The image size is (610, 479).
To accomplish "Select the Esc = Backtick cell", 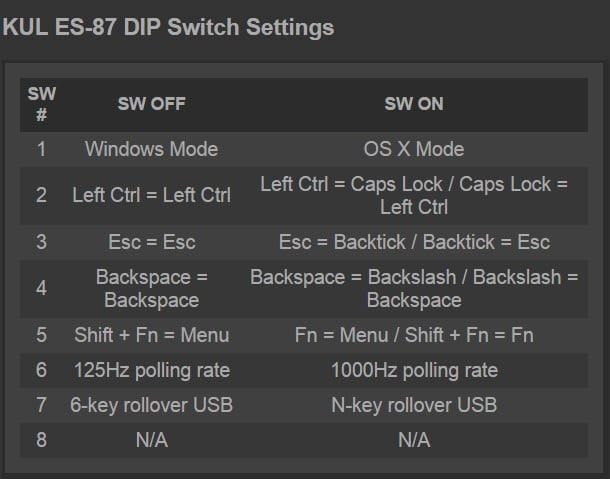I will pos(414,242).
